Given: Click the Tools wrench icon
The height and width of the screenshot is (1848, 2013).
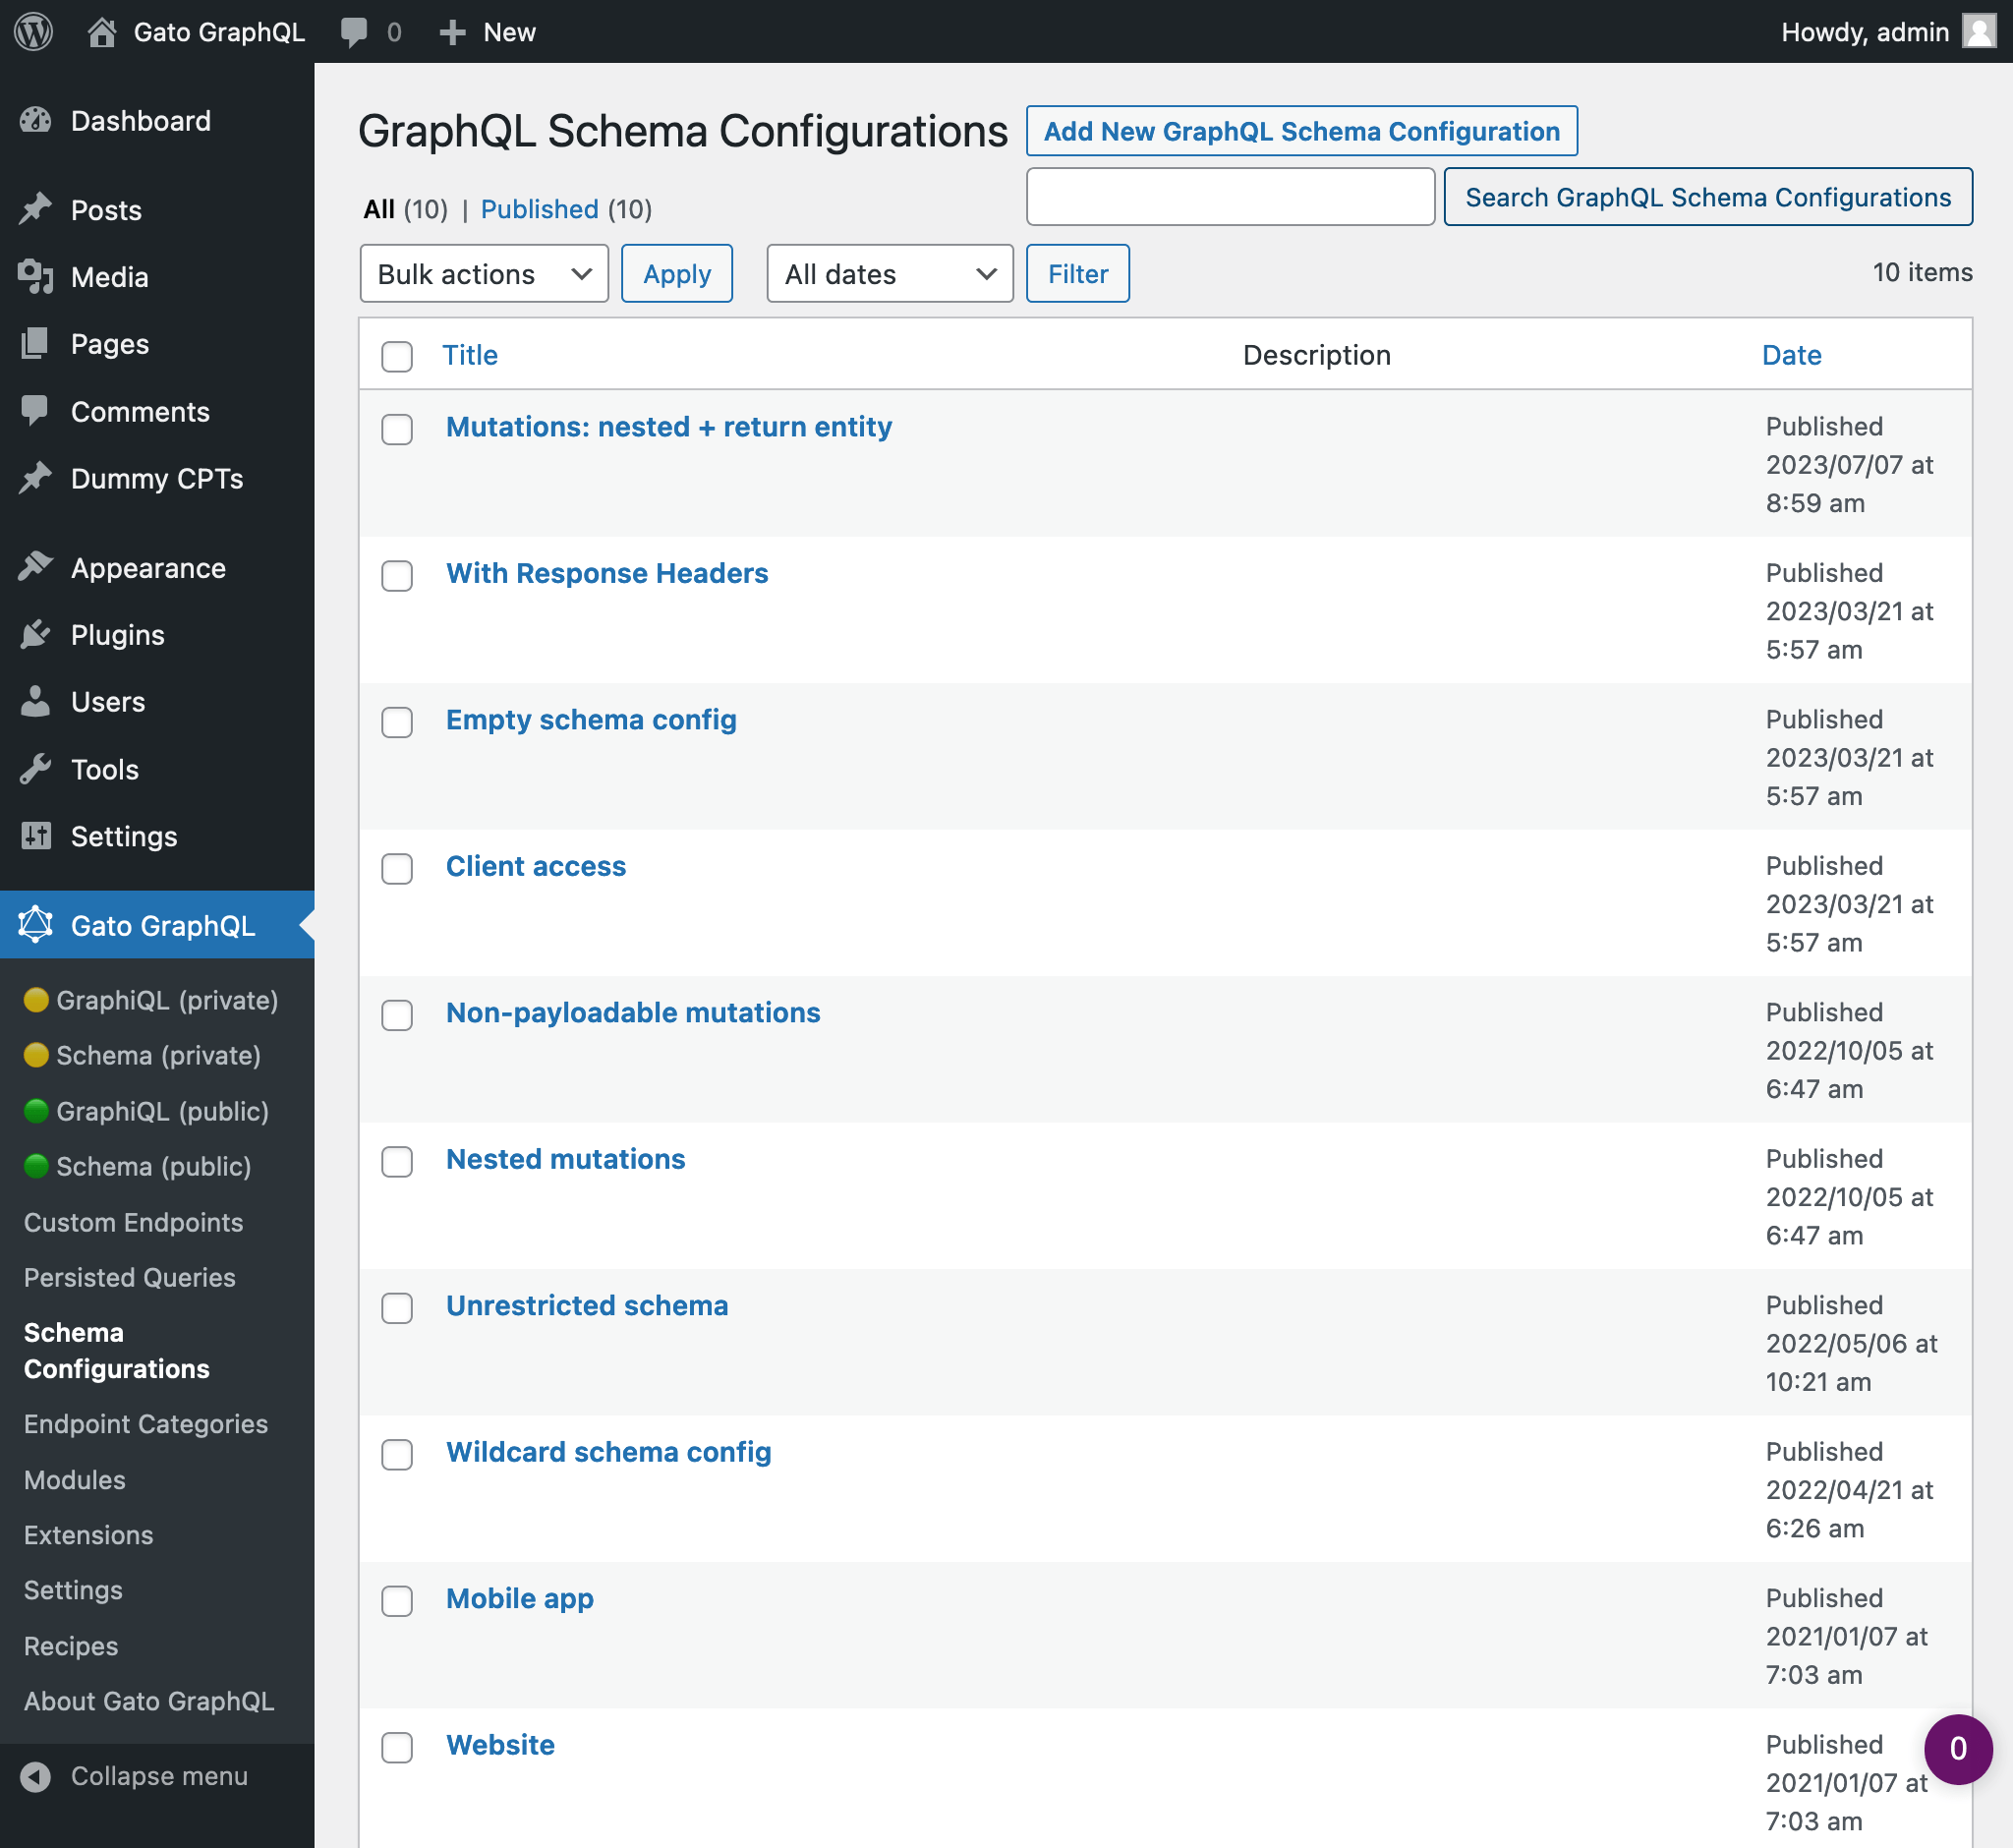Looking at the screenshot, I should point(36,769).
